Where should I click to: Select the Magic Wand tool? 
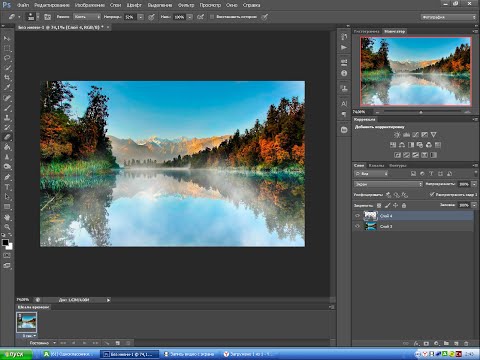7,68
